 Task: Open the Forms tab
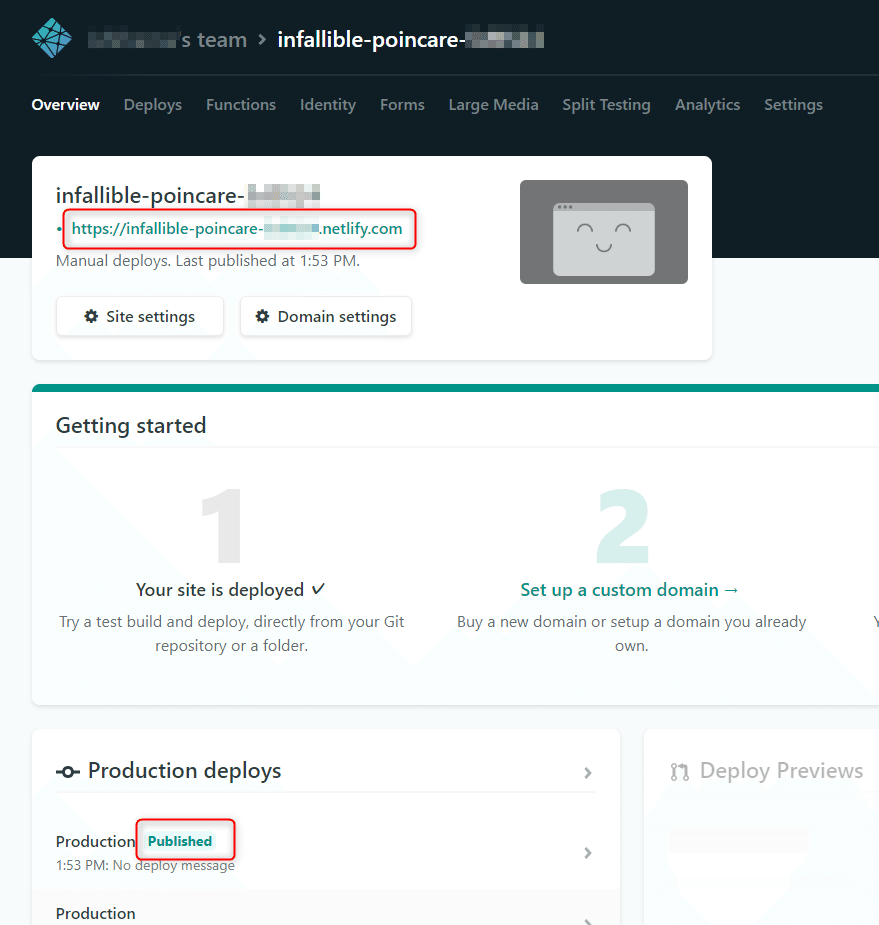tap(402, 105)
